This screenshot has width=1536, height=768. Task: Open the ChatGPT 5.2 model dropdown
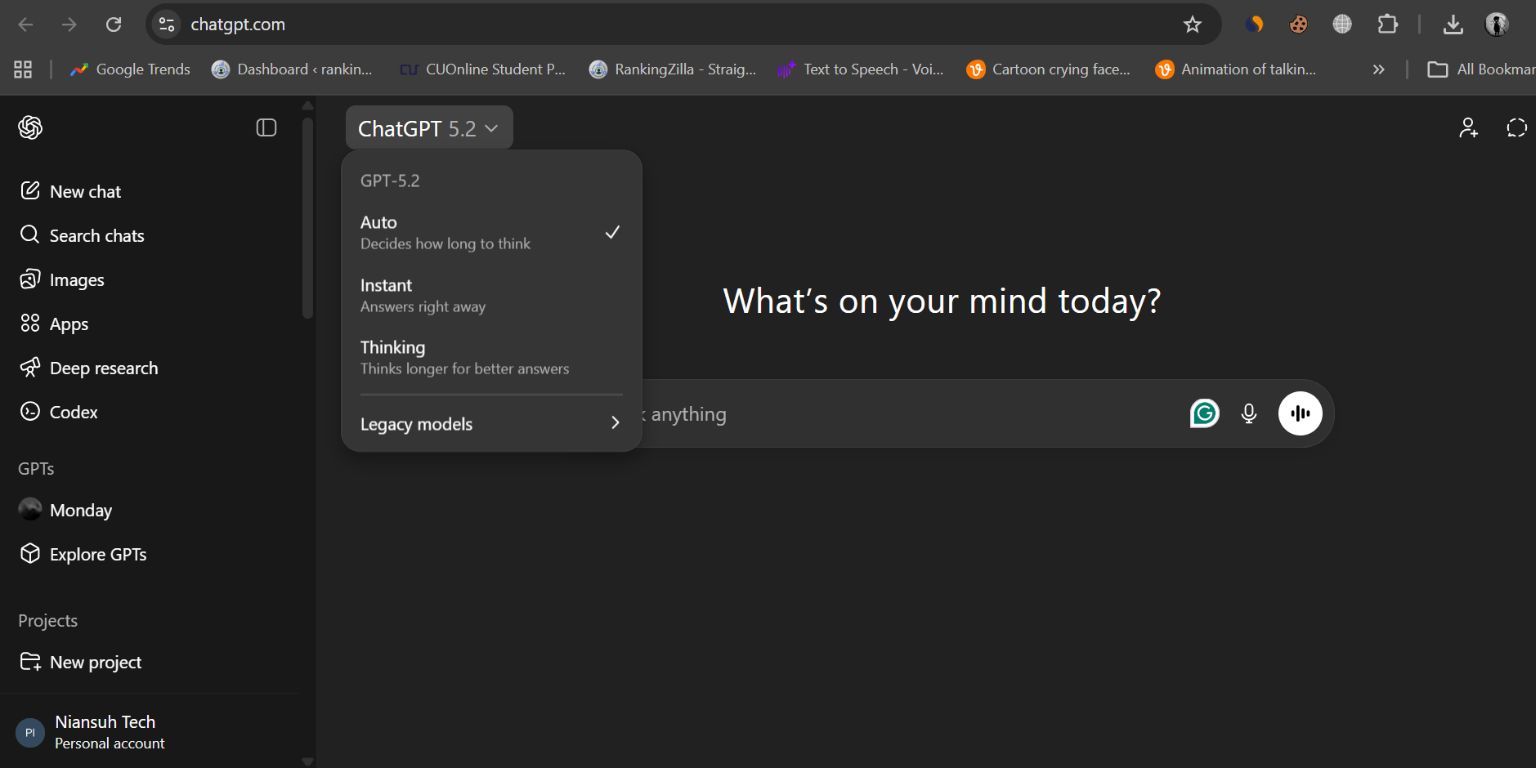pyautogui.click(x=428, y=127)
